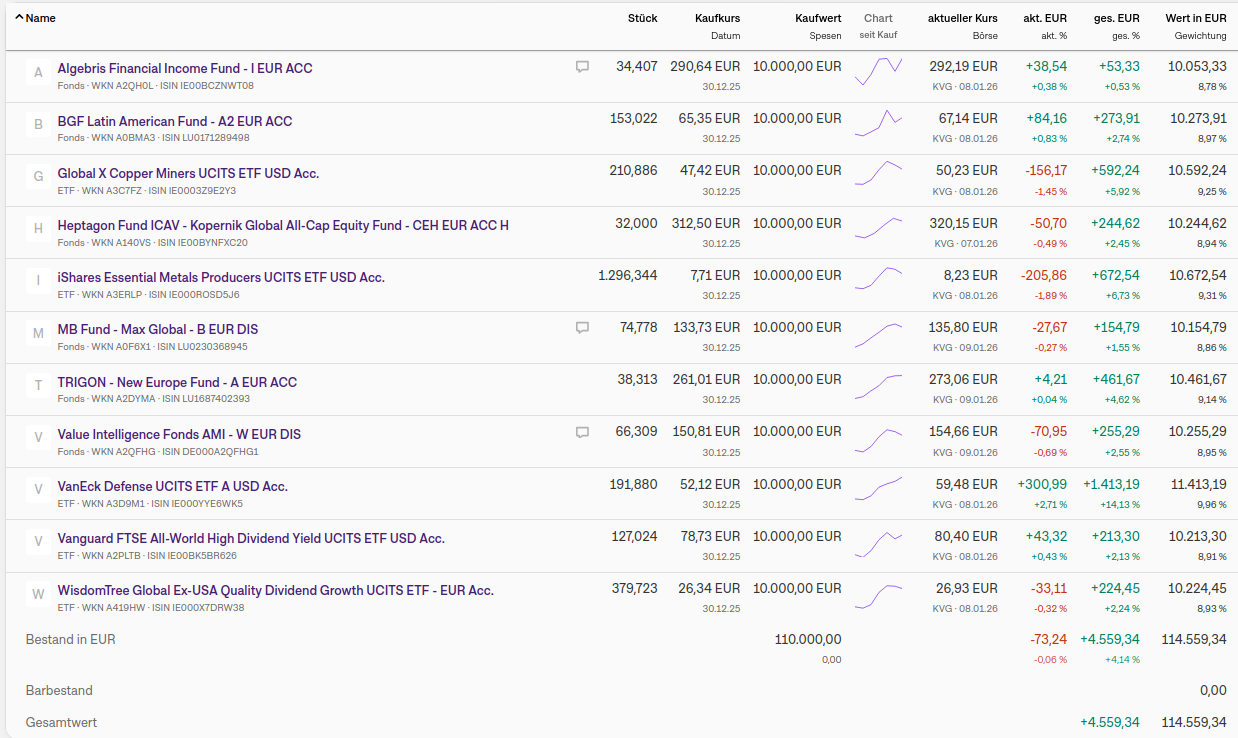Viewport: 1238px width, 738px height.
Task: Sort by the Kaufkurs column header
Action: pos(717,18)
